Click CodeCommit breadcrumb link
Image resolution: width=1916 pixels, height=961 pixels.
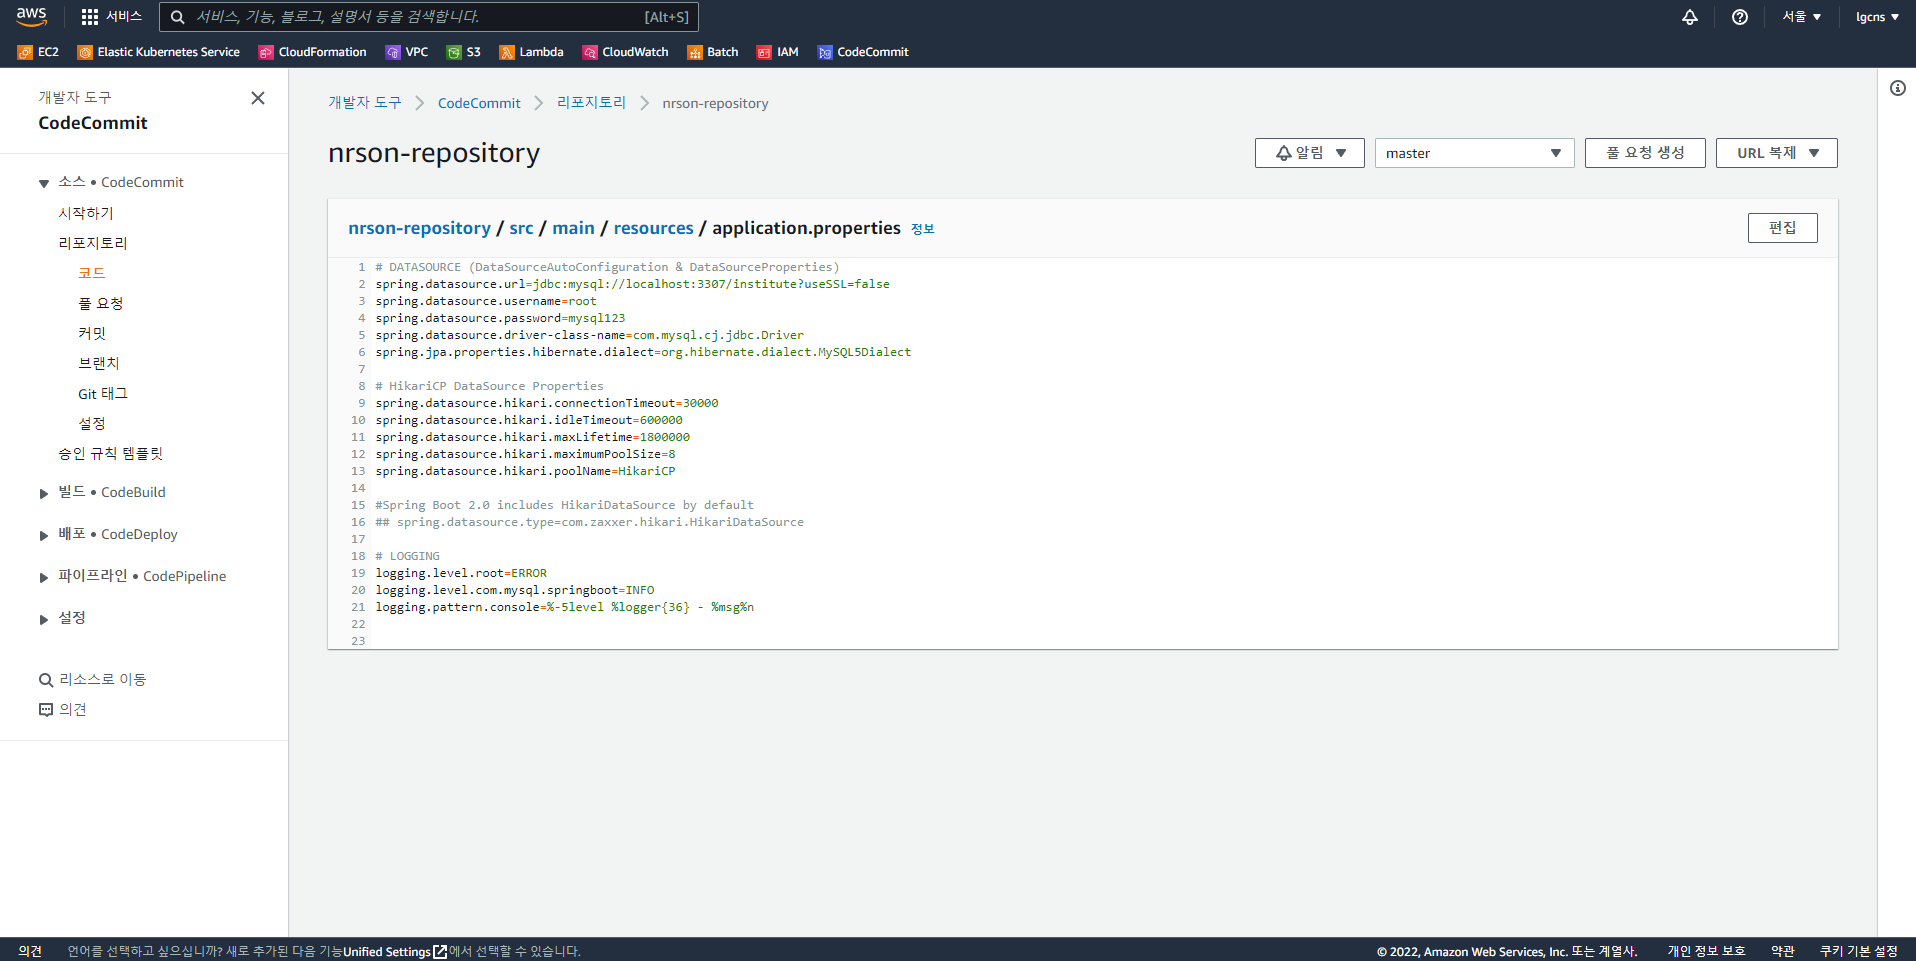click(x=479, y=103)
